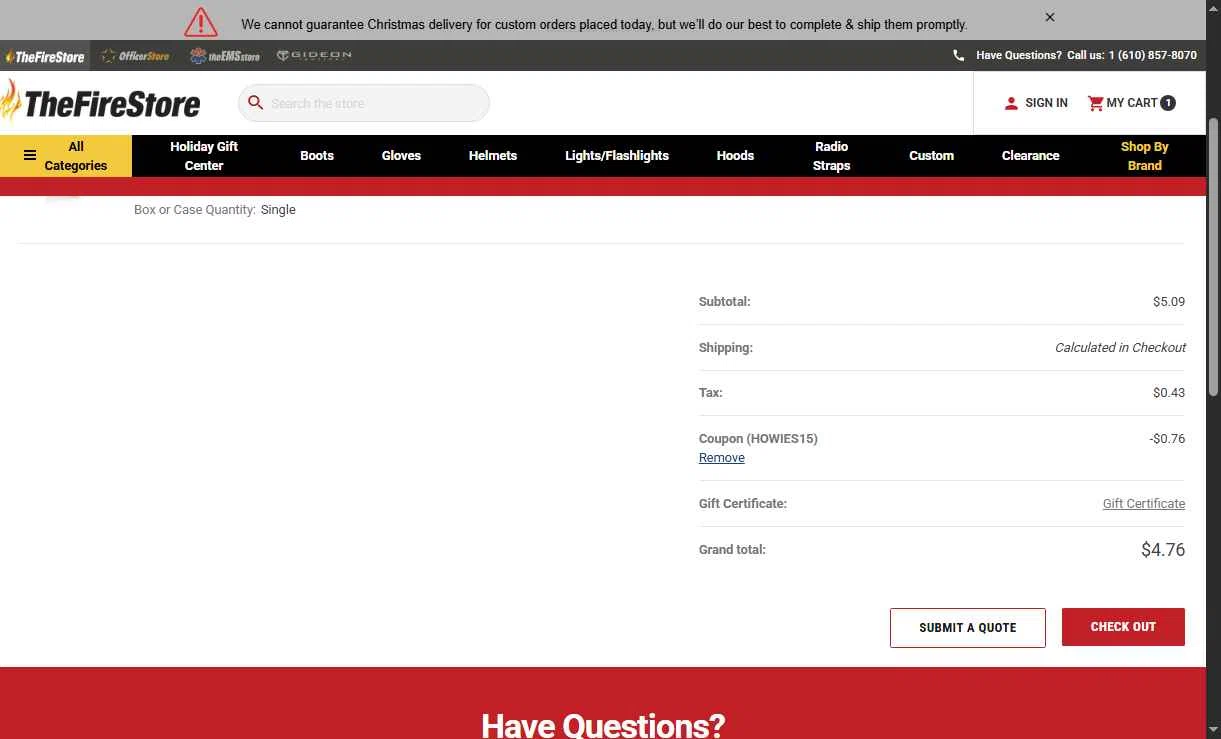Switch to OfficerStore site tab
Viewport: 1221px width, 739px height.
136,56
